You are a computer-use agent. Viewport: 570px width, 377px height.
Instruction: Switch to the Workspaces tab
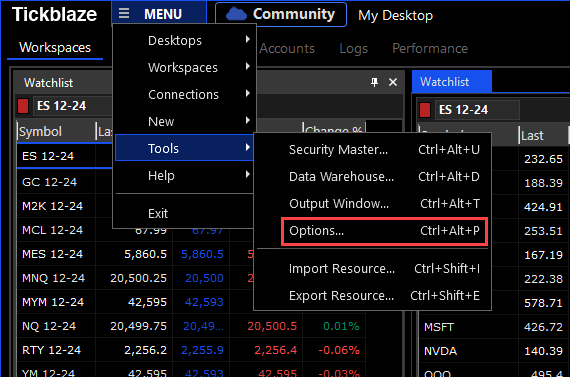point(55,48)
